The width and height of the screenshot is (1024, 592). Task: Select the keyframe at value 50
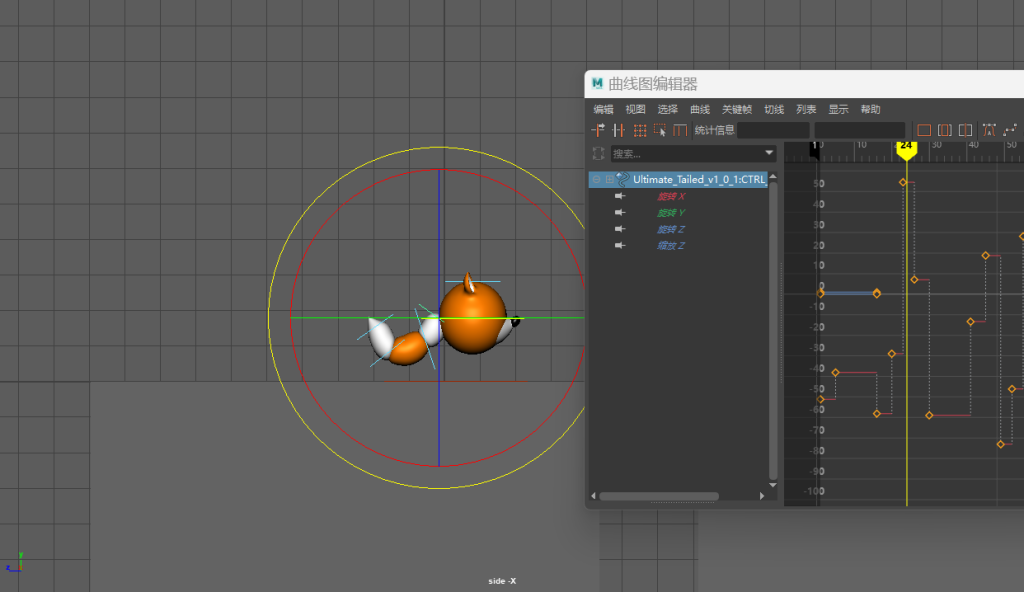click(x=903, y=182)
